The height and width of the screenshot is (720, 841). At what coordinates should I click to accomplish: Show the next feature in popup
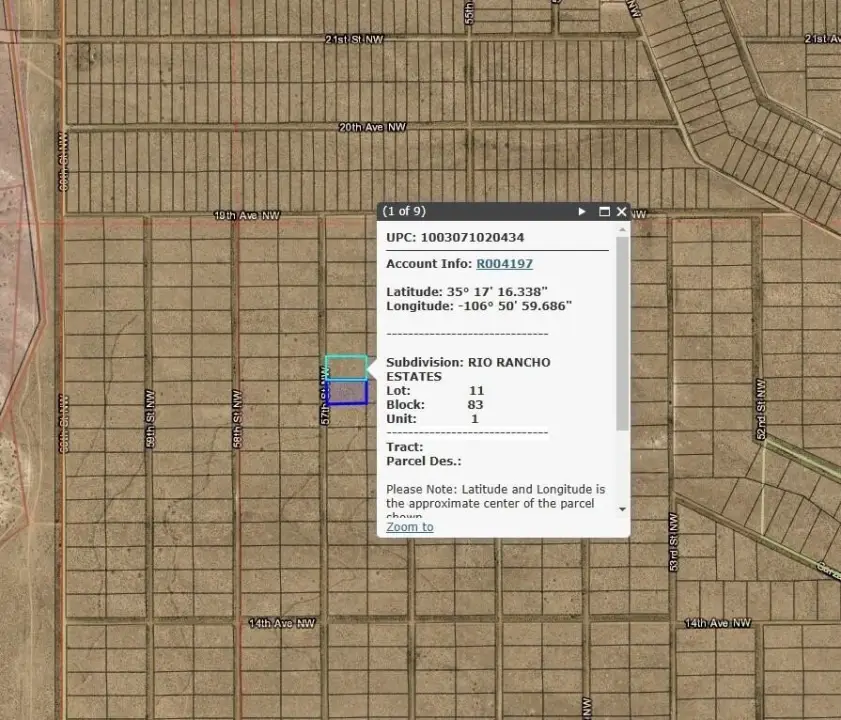point(582,212)
